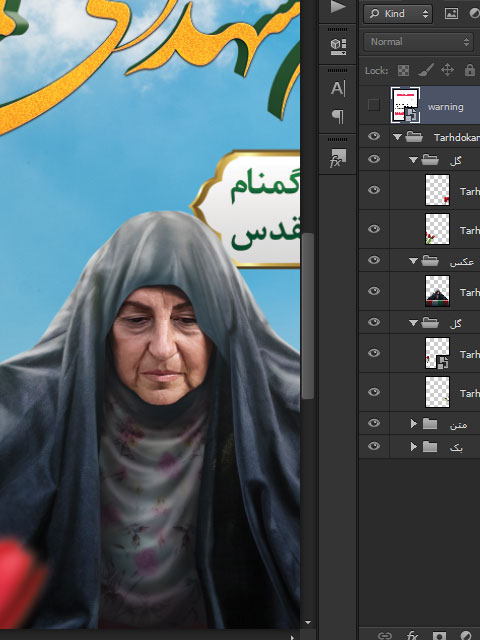Lock transparent pixels checkerboard icon
Image resolution: width=480 pixels, height=640 pixels.
pos(403,70)
